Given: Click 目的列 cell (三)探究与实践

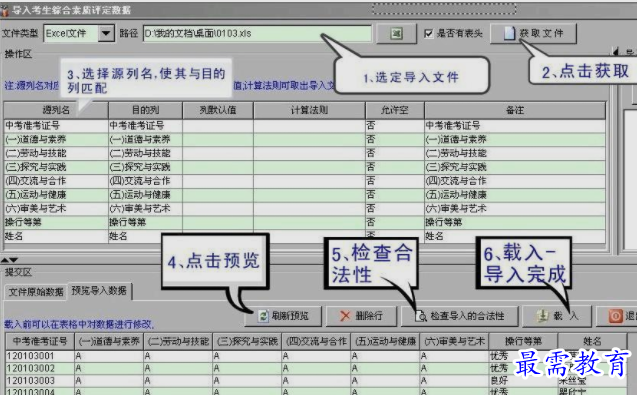Looking at the screenshot, I should point(145,167).
